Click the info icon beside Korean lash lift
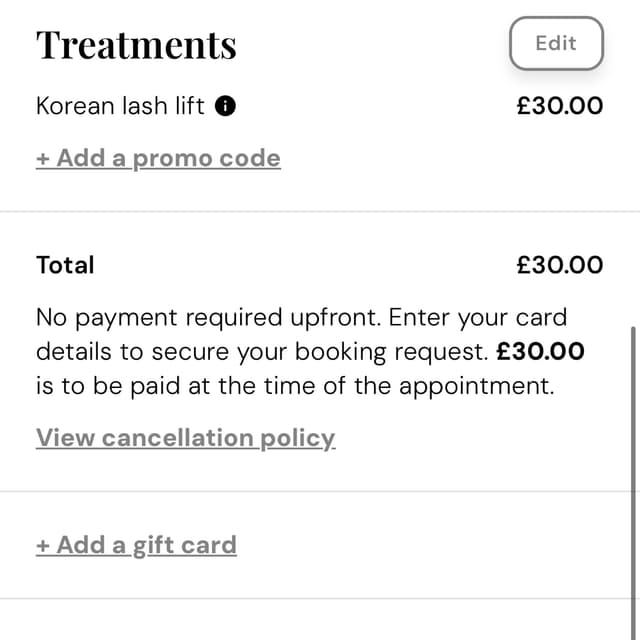 (x=227, y=106)
